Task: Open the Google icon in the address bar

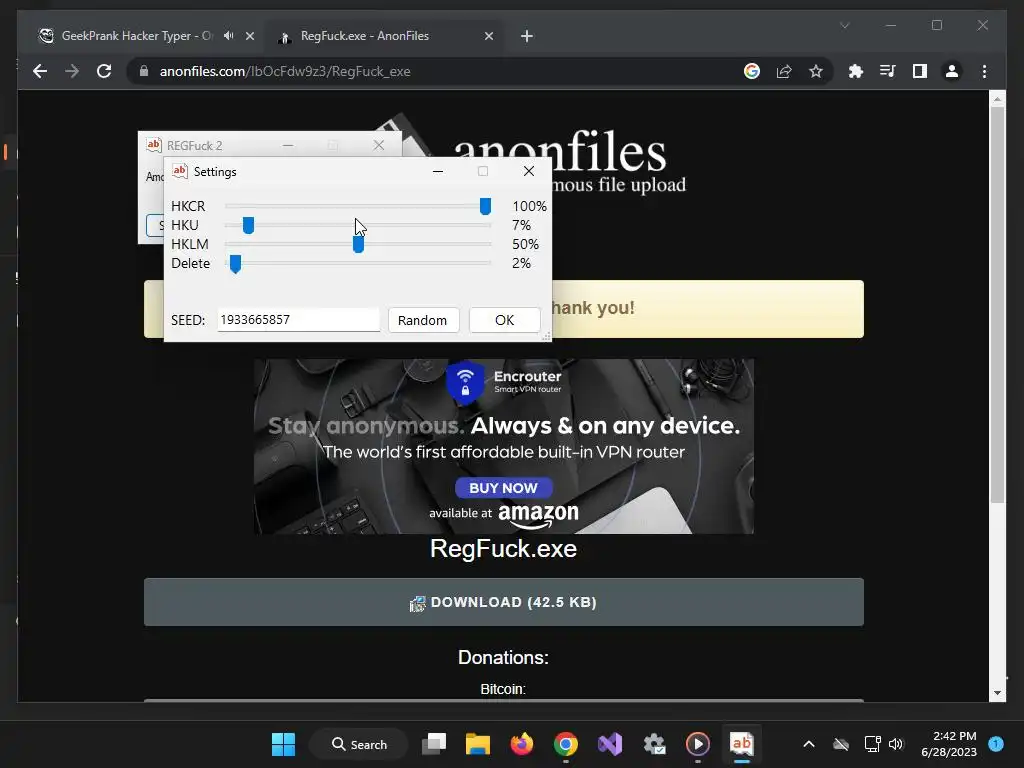Action: pyautogui.click(x=752, y=71)
